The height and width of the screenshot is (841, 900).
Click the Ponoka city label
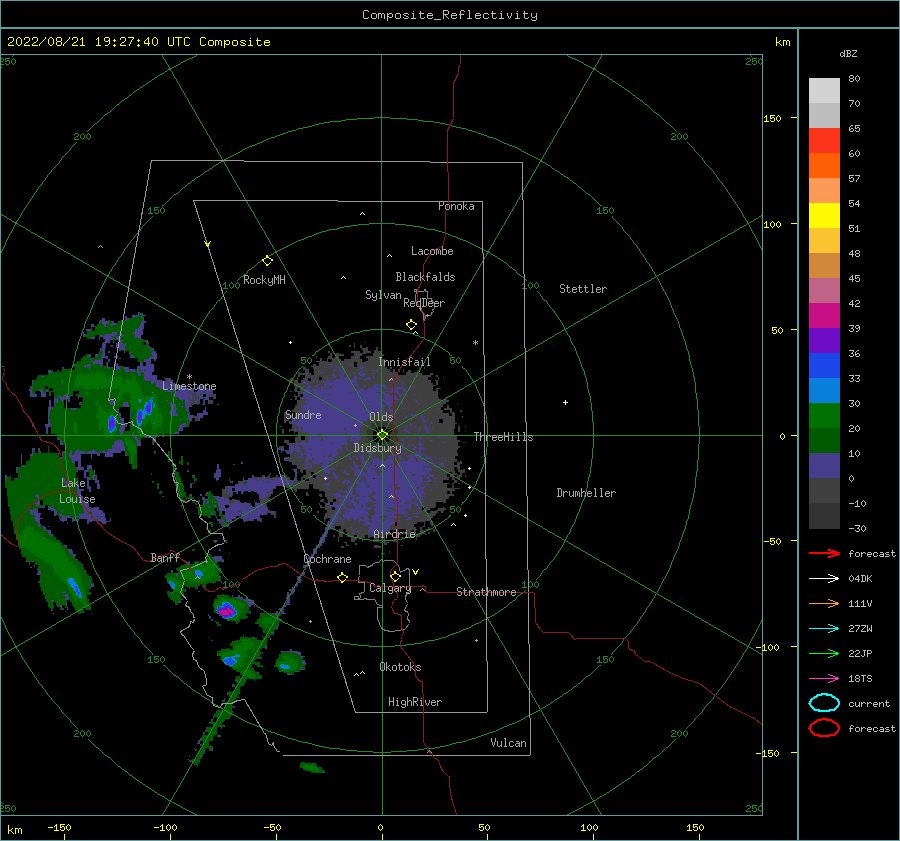[456, 206]
